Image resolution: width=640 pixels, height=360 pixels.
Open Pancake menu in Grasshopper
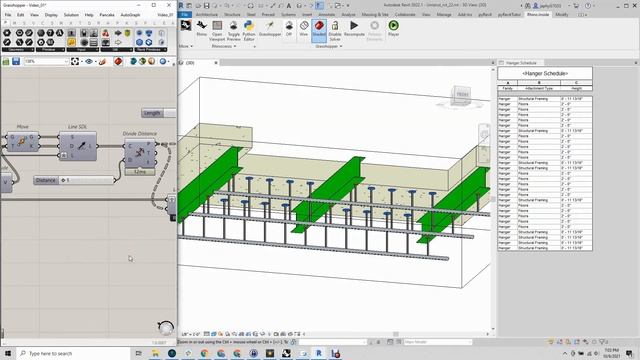point(107,15)
